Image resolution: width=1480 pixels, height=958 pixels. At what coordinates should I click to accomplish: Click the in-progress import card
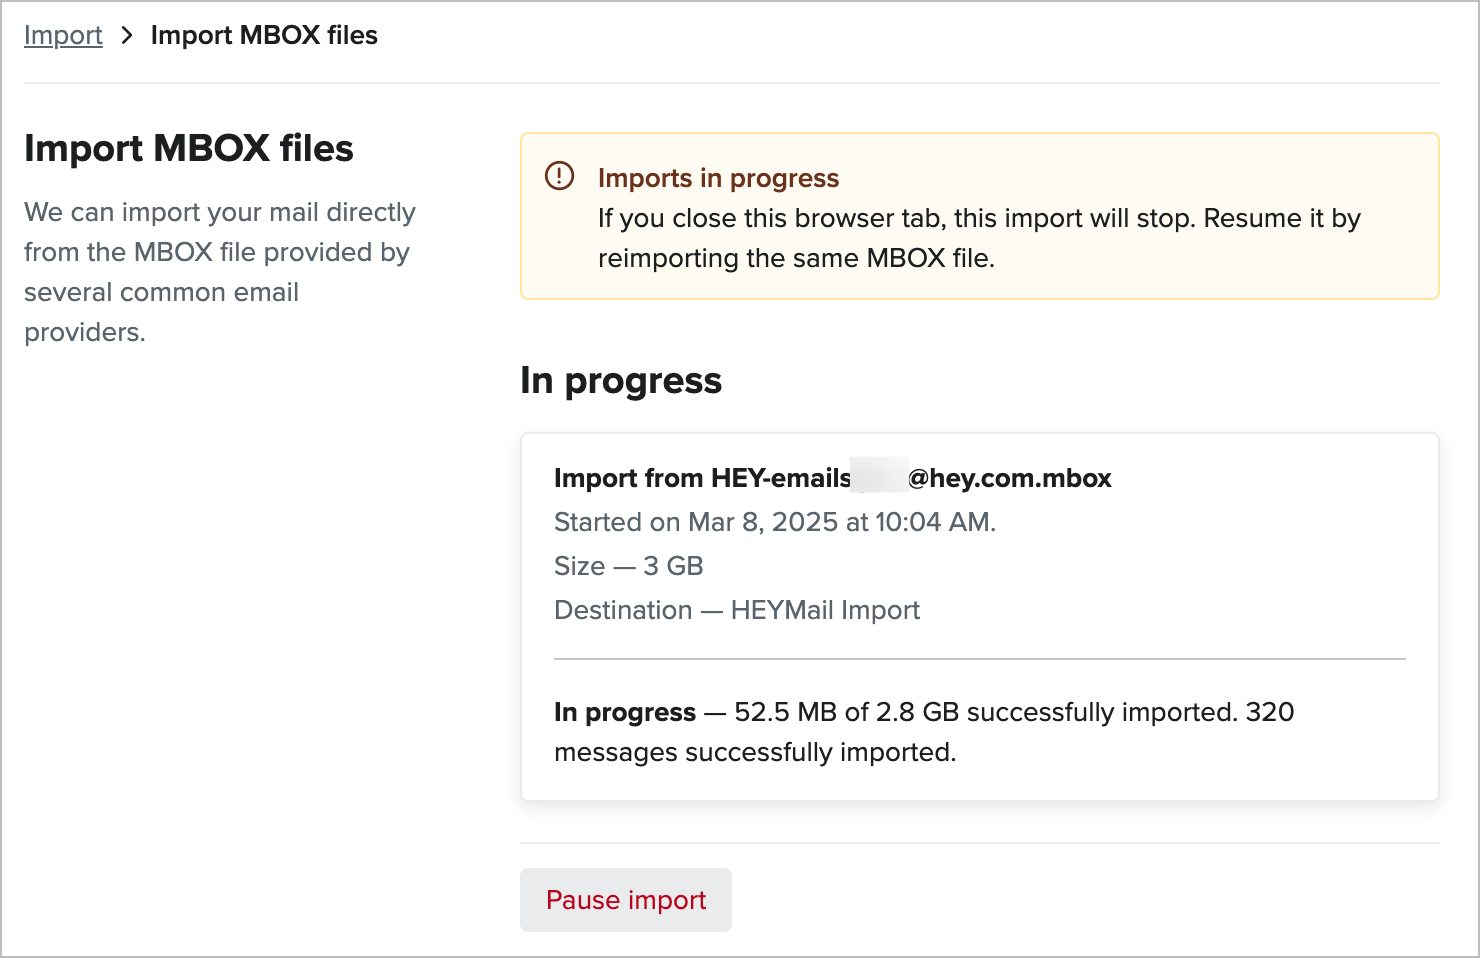978,615
